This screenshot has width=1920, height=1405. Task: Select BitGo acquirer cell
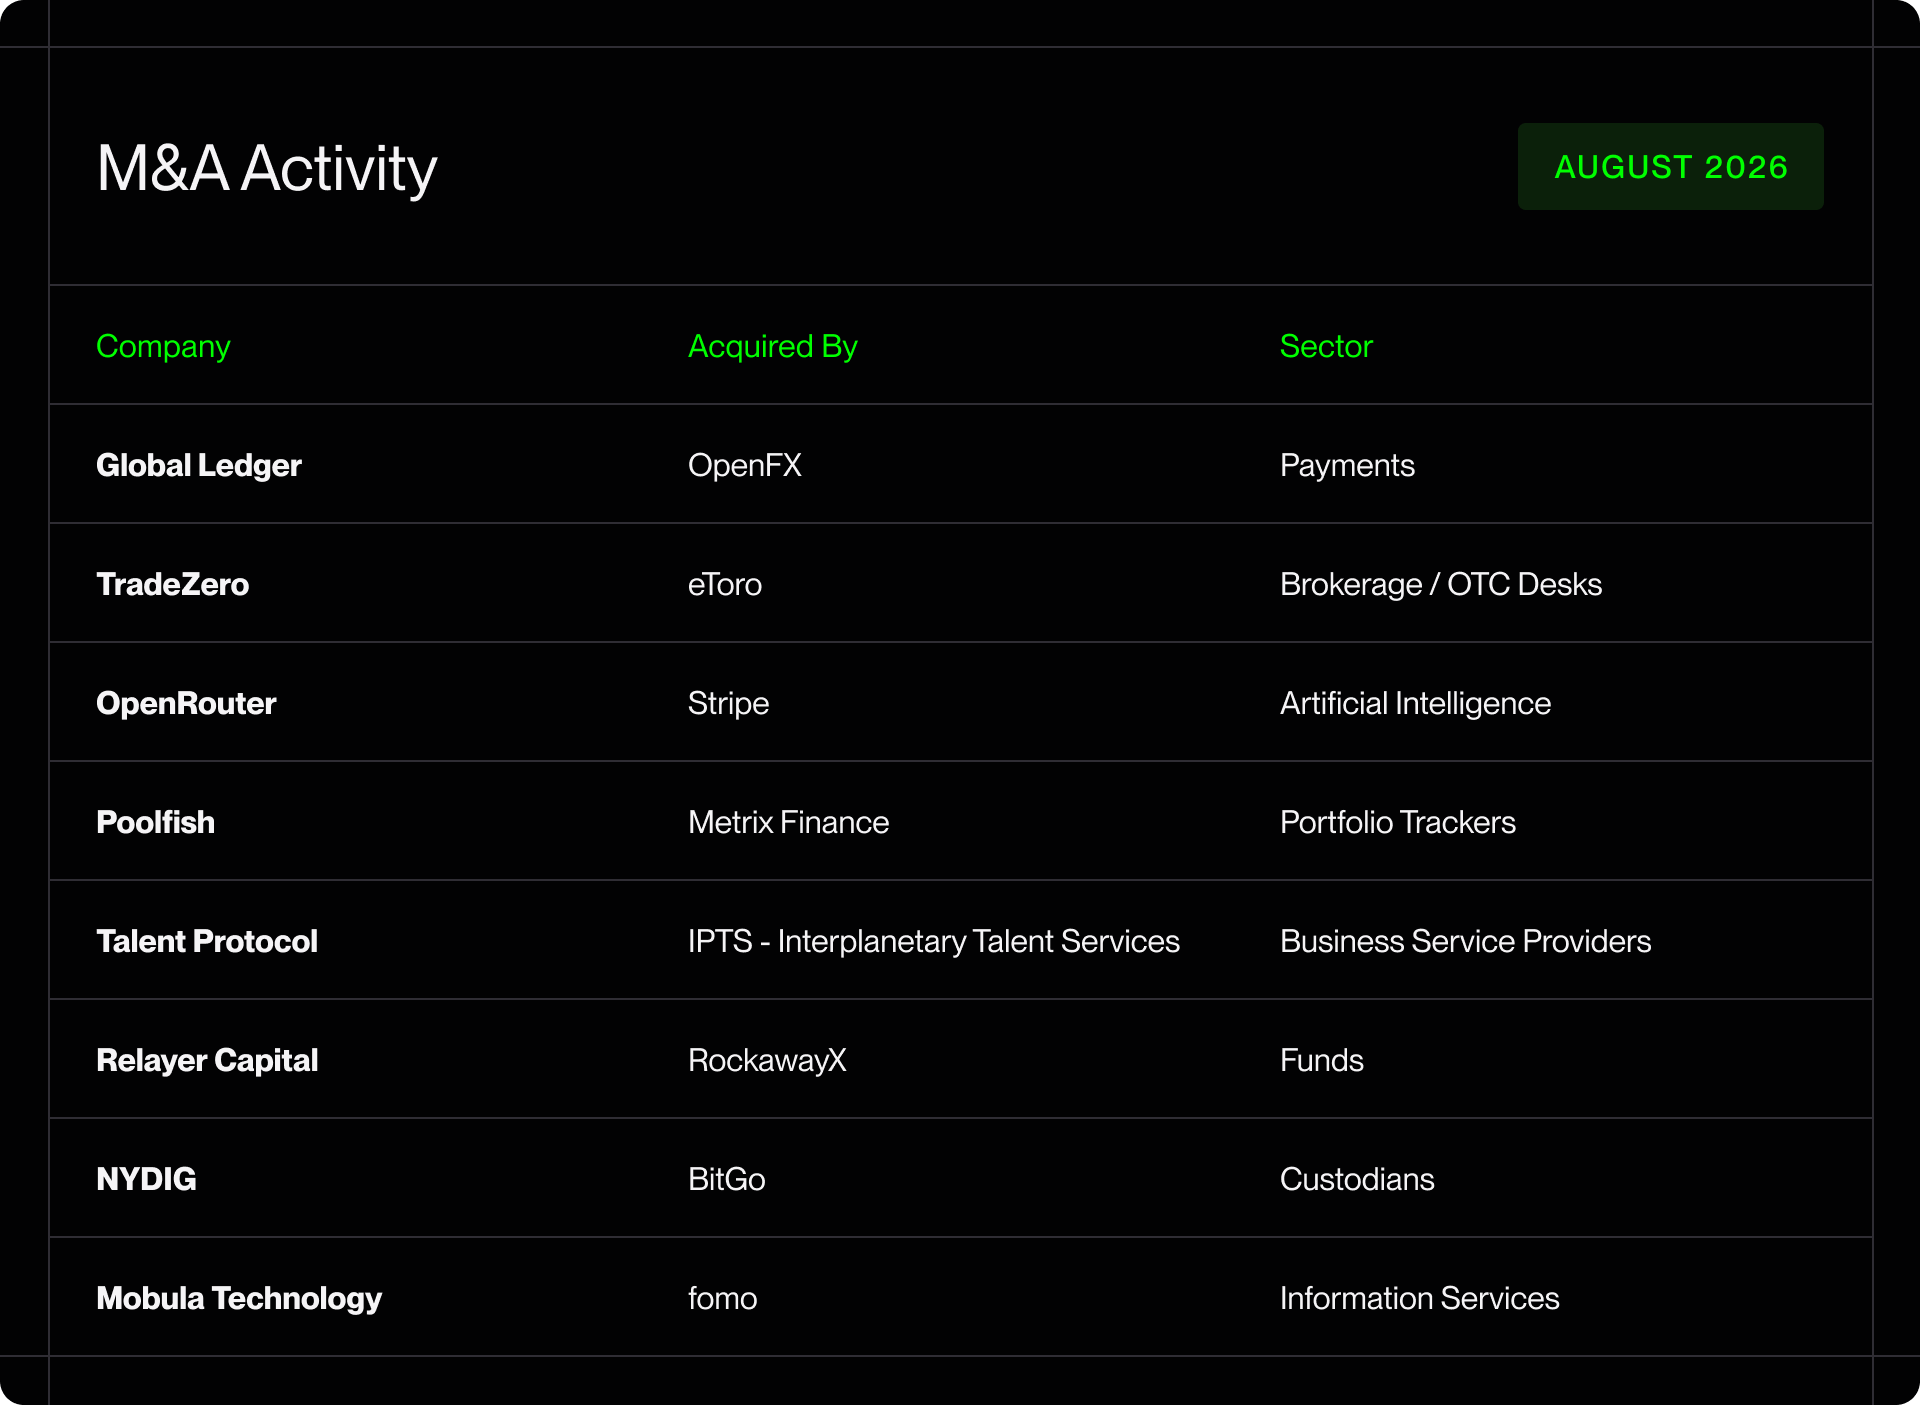point(727,1179)
